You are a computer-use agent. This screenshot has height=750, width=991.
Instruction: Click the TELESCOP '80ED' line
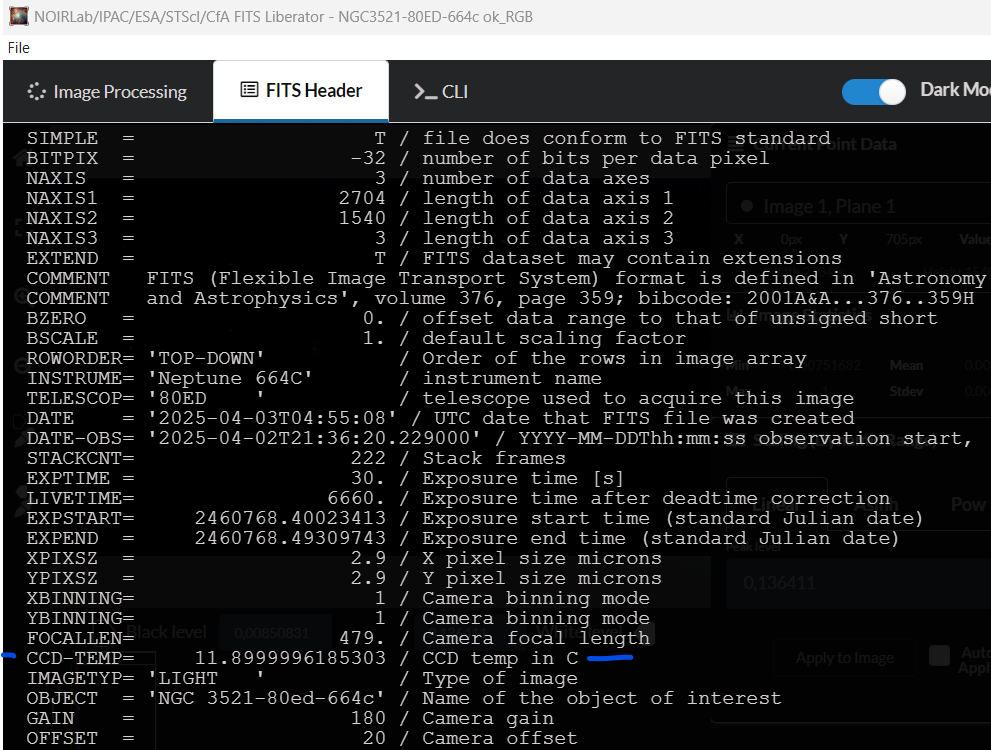click(x=440, y=398)
